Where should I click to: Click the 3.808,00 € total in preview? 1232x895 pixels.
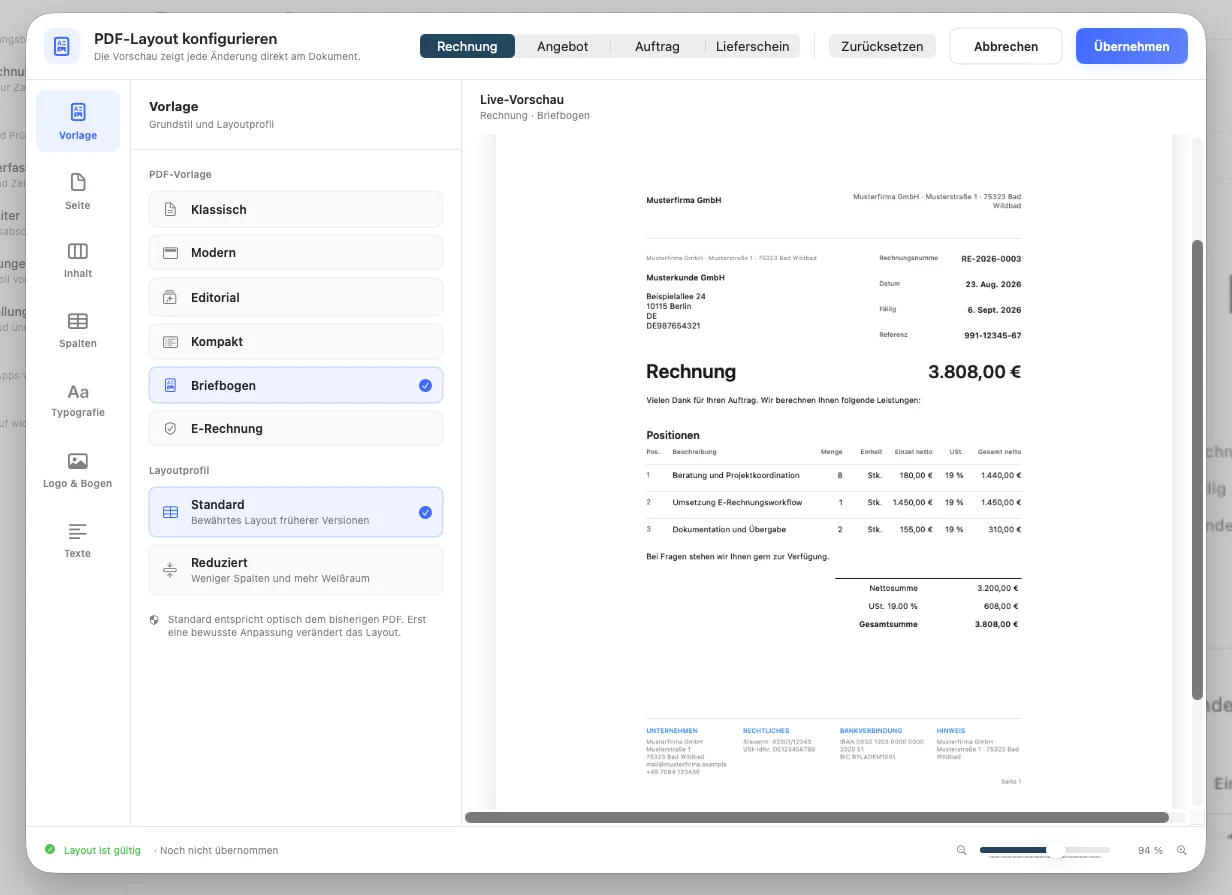[974, 372]
